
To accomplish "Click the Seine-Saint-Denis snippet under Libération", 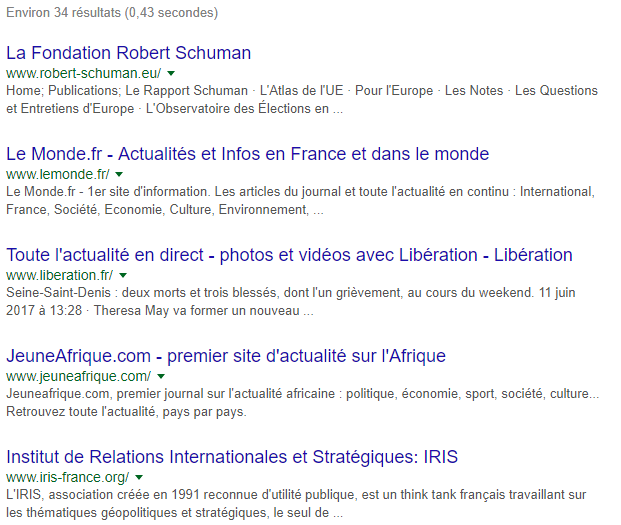I will 300,302.
